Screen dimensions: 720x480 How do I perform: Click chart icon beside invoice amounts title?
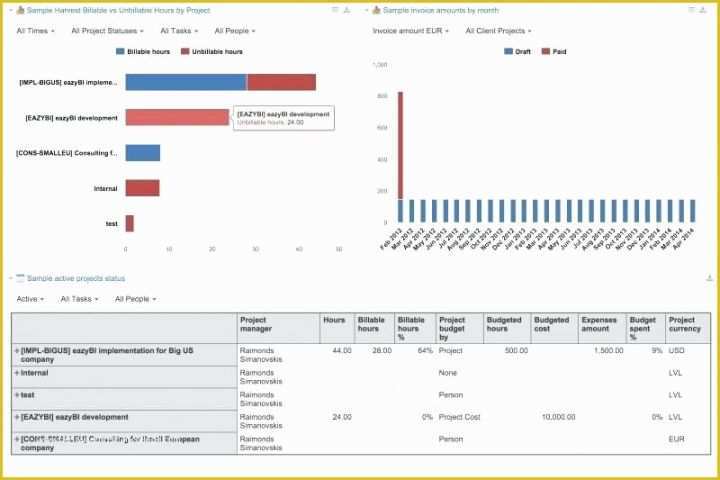point(376,10)
